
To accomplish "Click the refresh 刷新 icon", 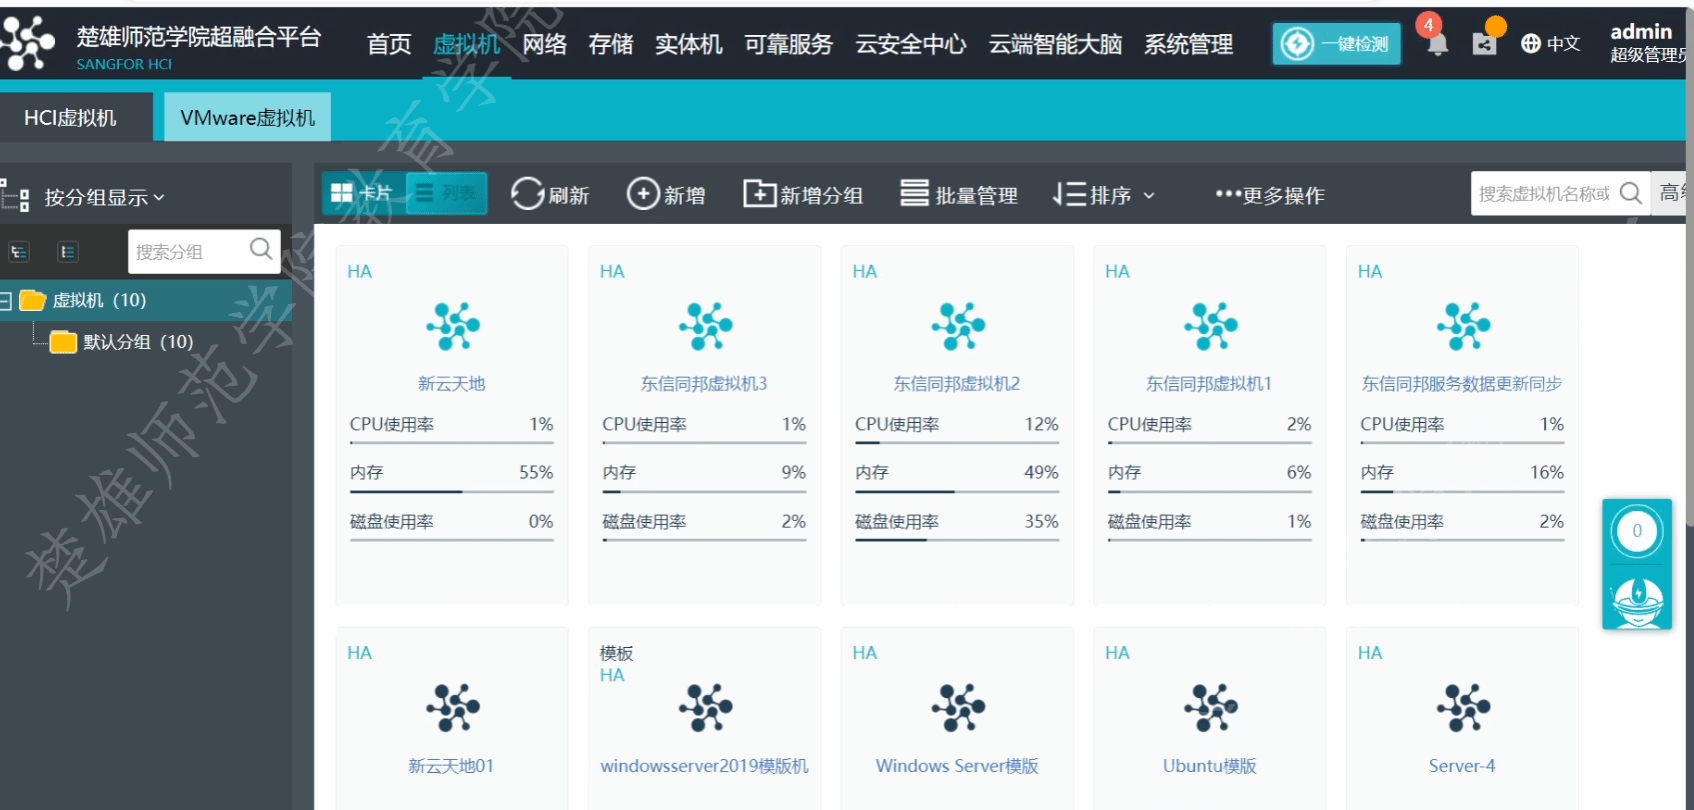I will click(x=528, y=194).
